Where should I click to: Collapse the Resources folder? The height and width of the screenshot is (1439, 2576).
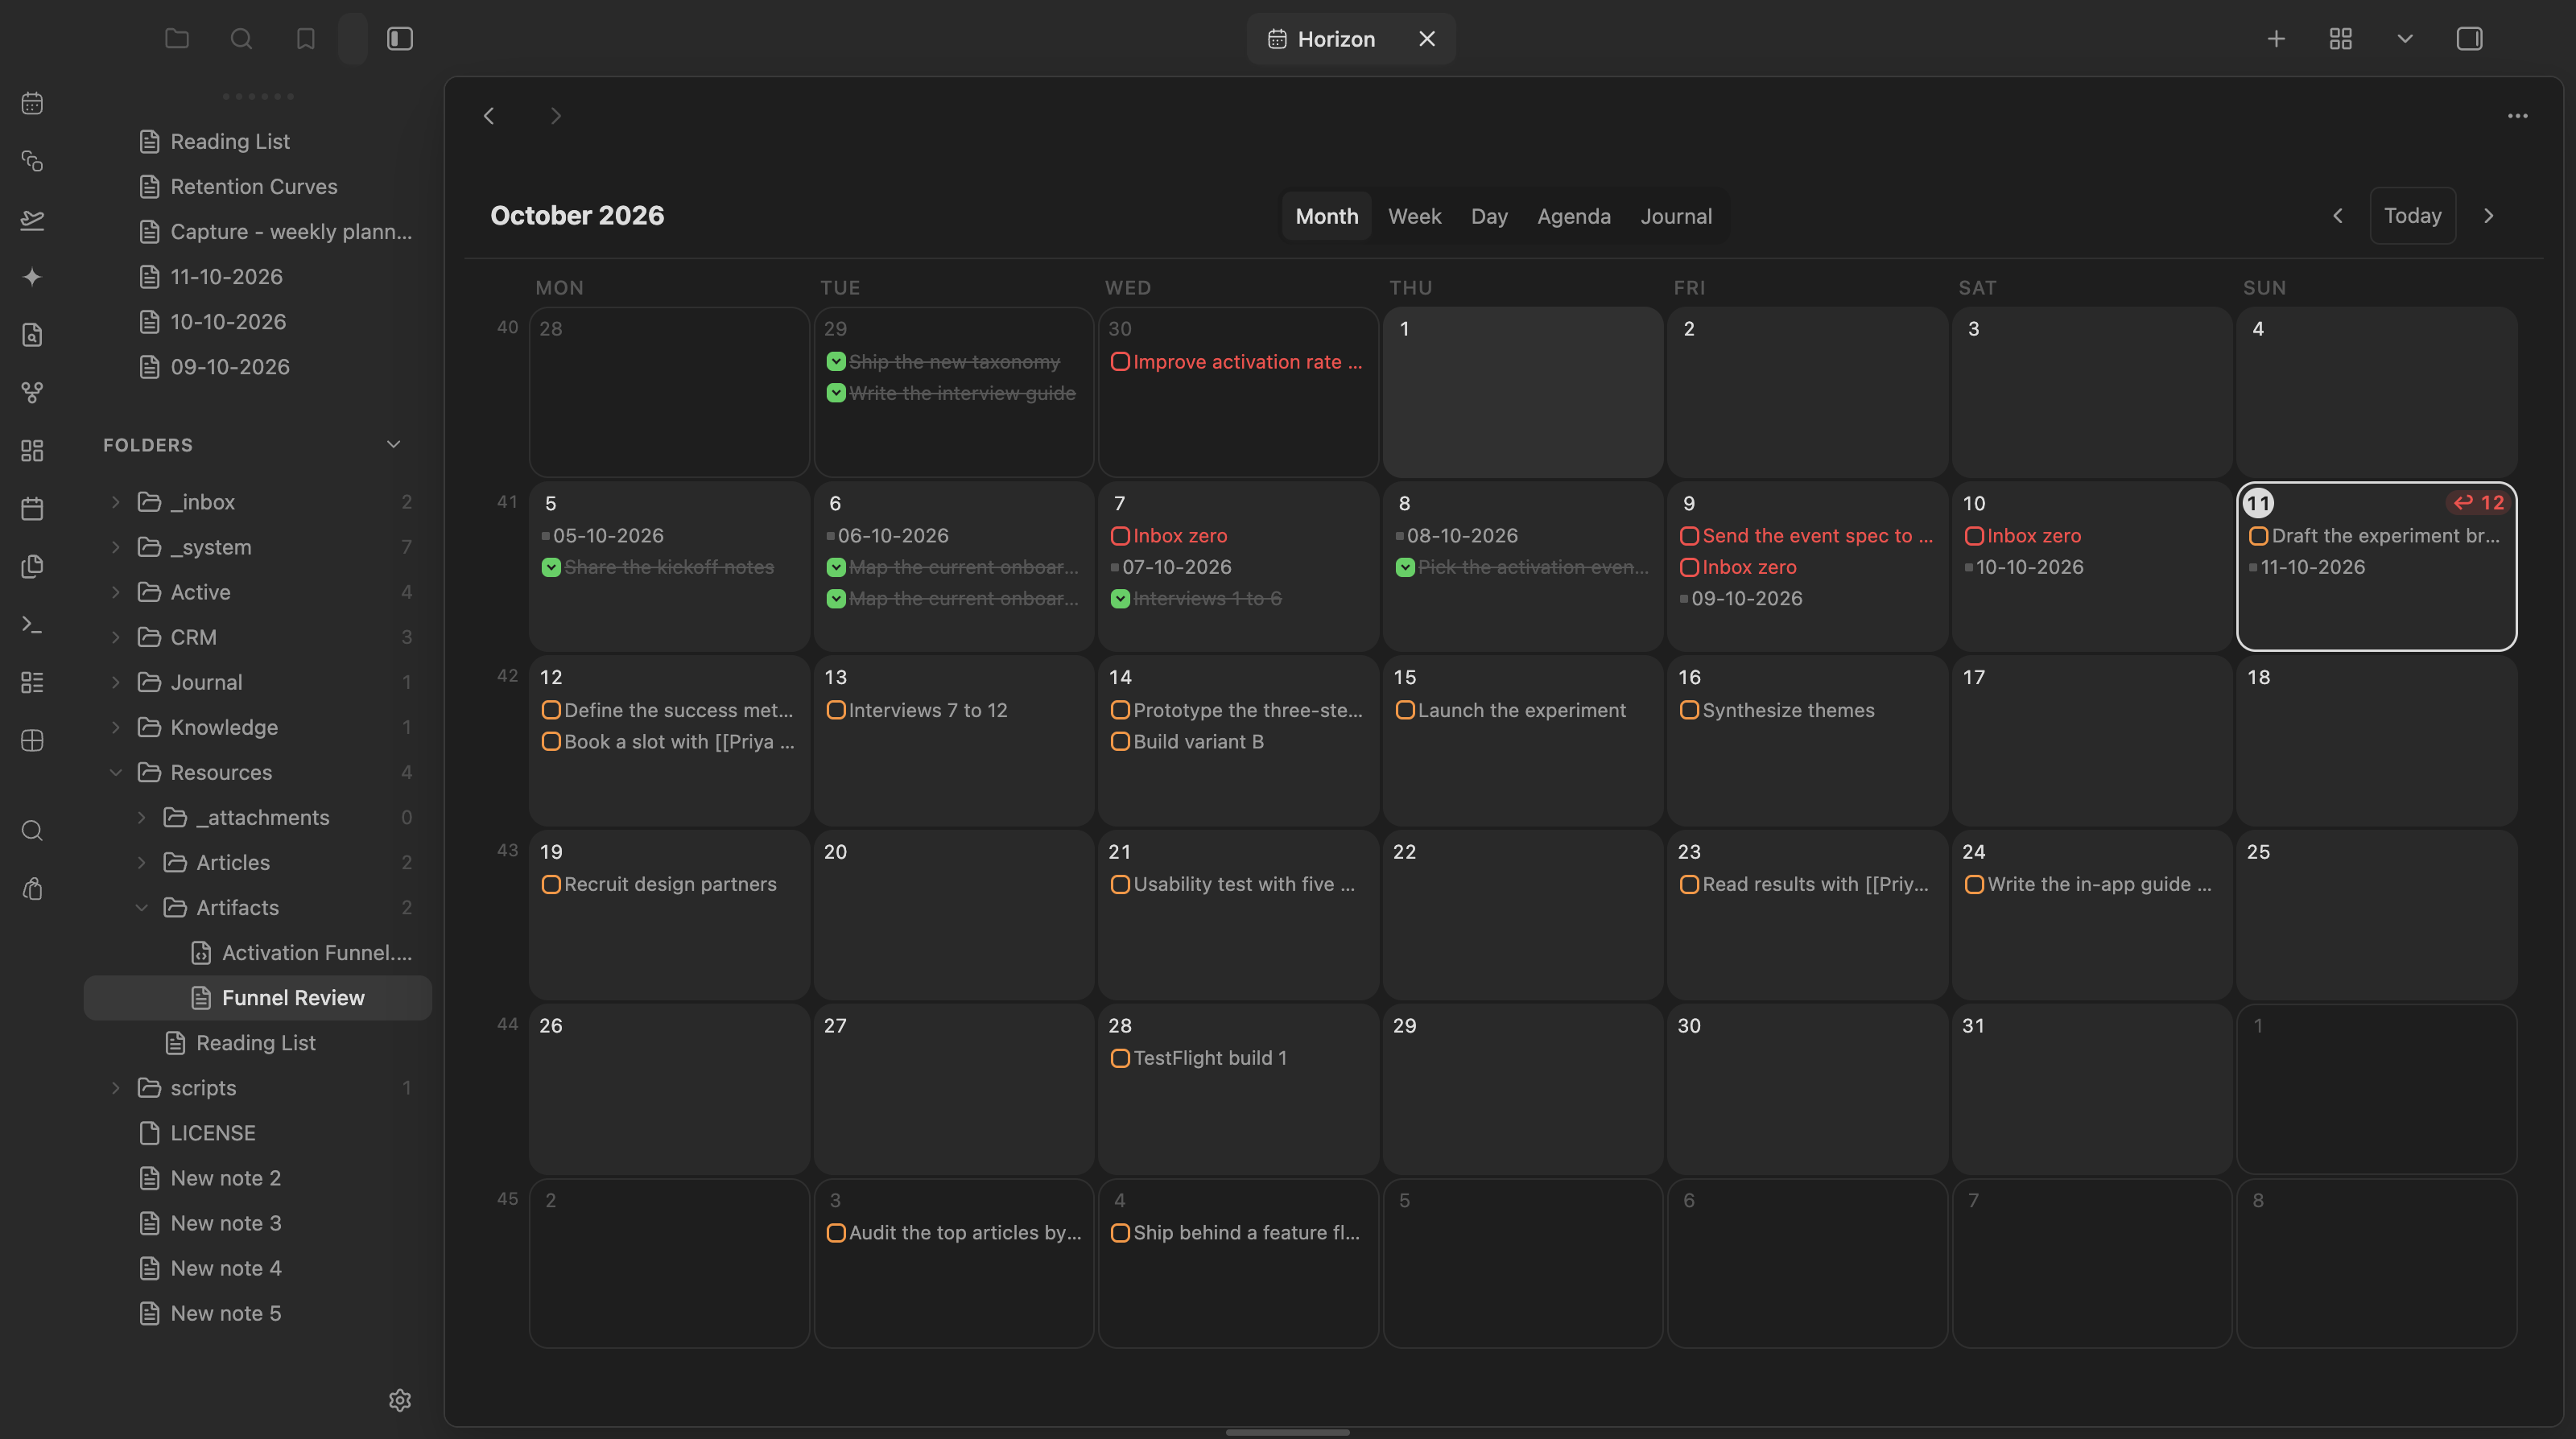pos(115,772)
